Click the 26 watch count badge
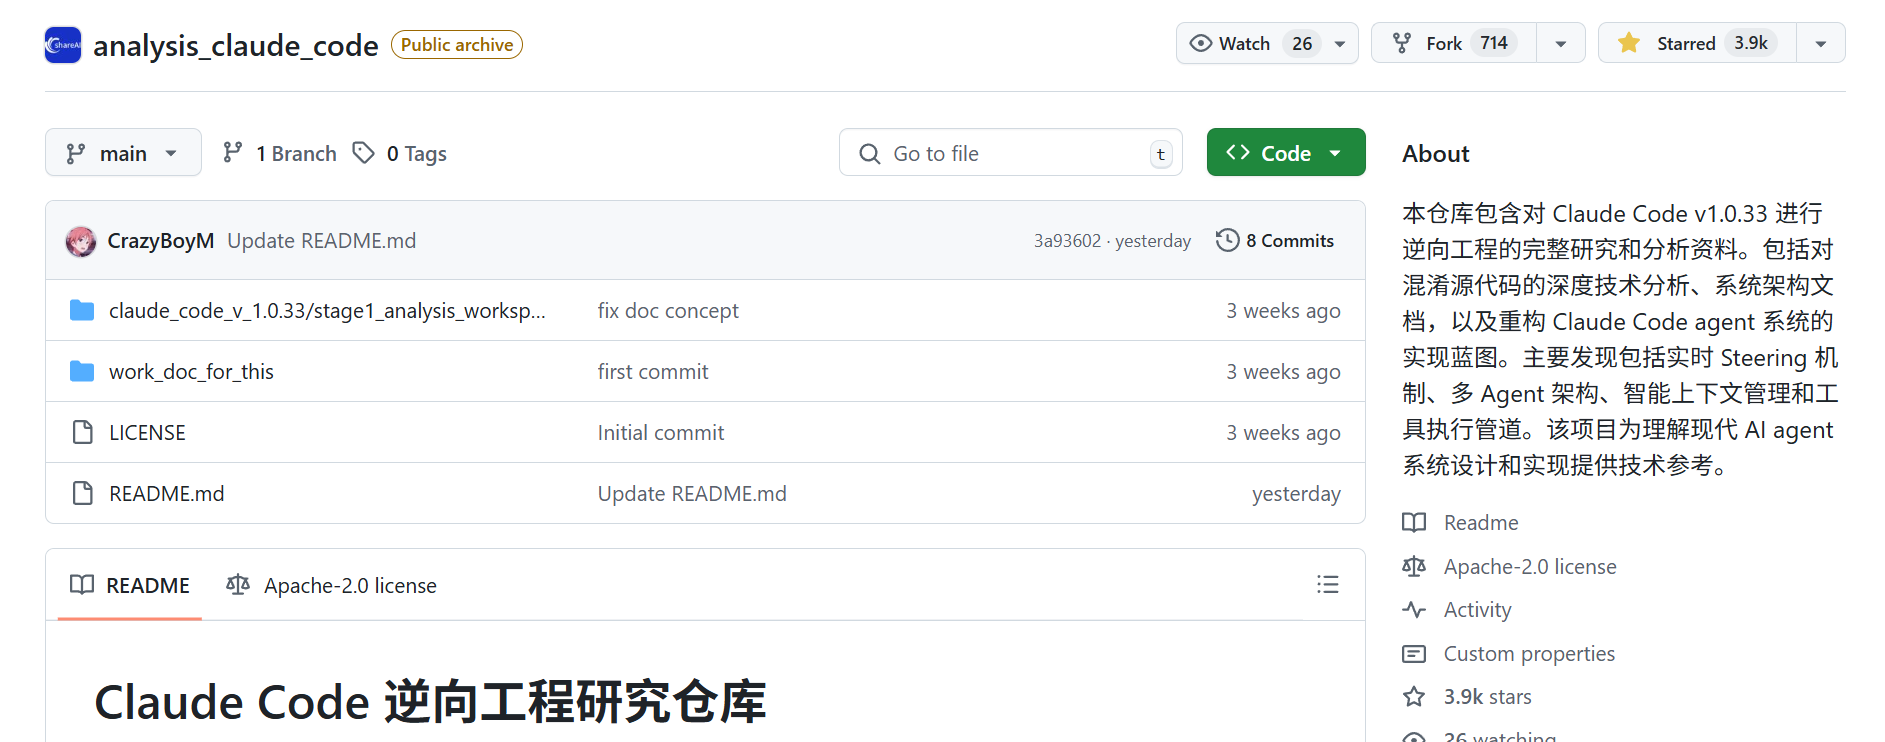Screen dimensions: 1885x742 click(1302, 43)
